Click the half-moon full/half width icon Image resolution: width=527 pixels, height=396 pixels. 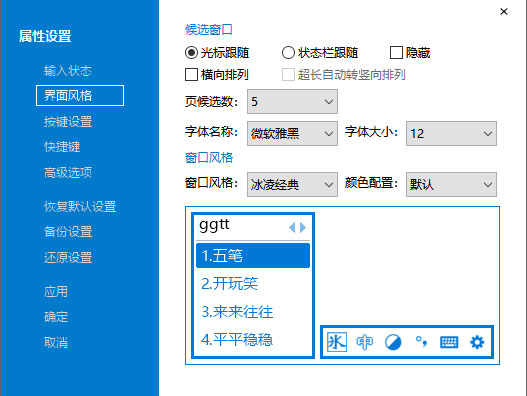(393, 342)
